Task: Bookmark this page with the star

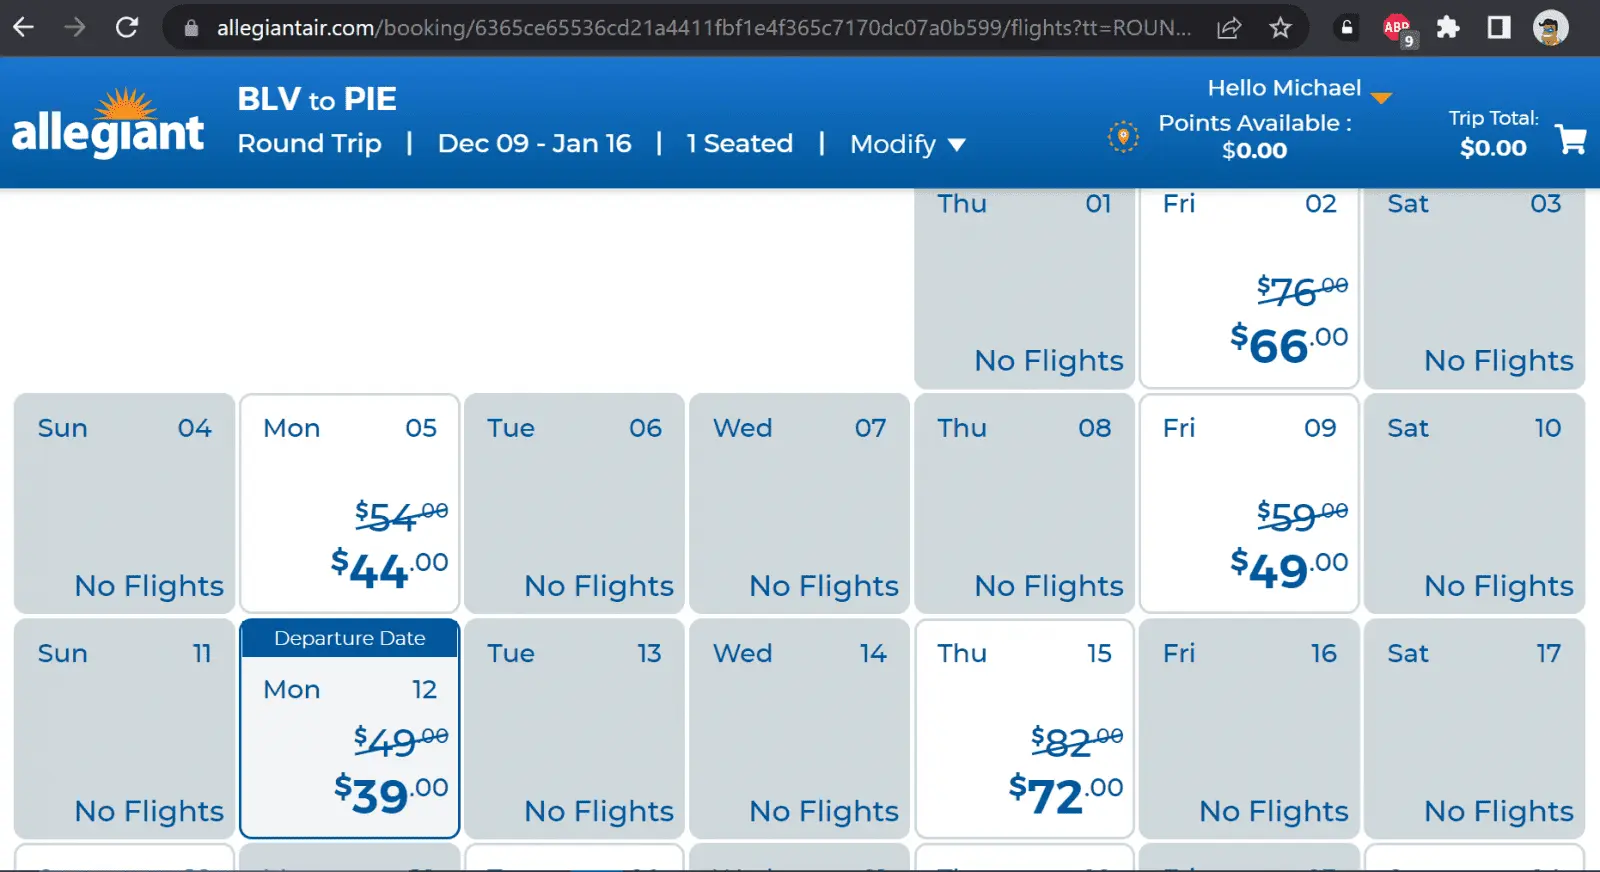Action: point(1280,28)
